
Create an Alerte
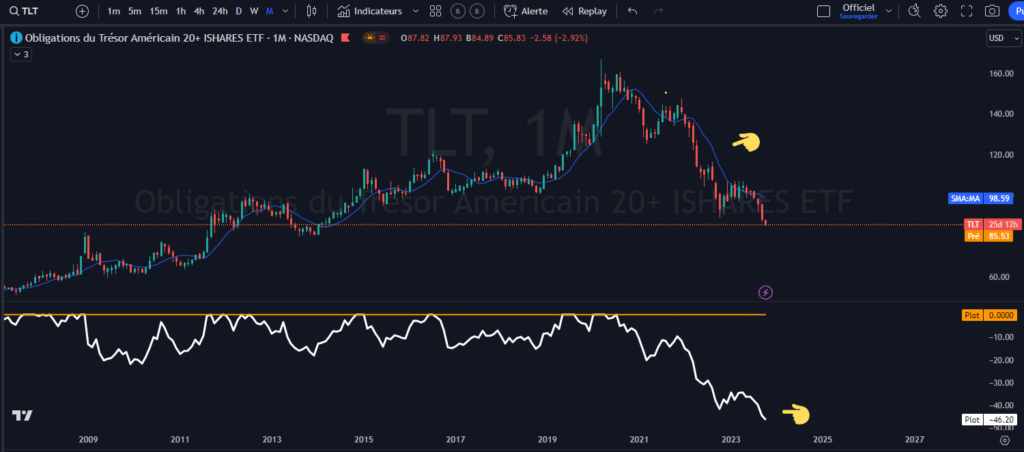tap(526, 11)
